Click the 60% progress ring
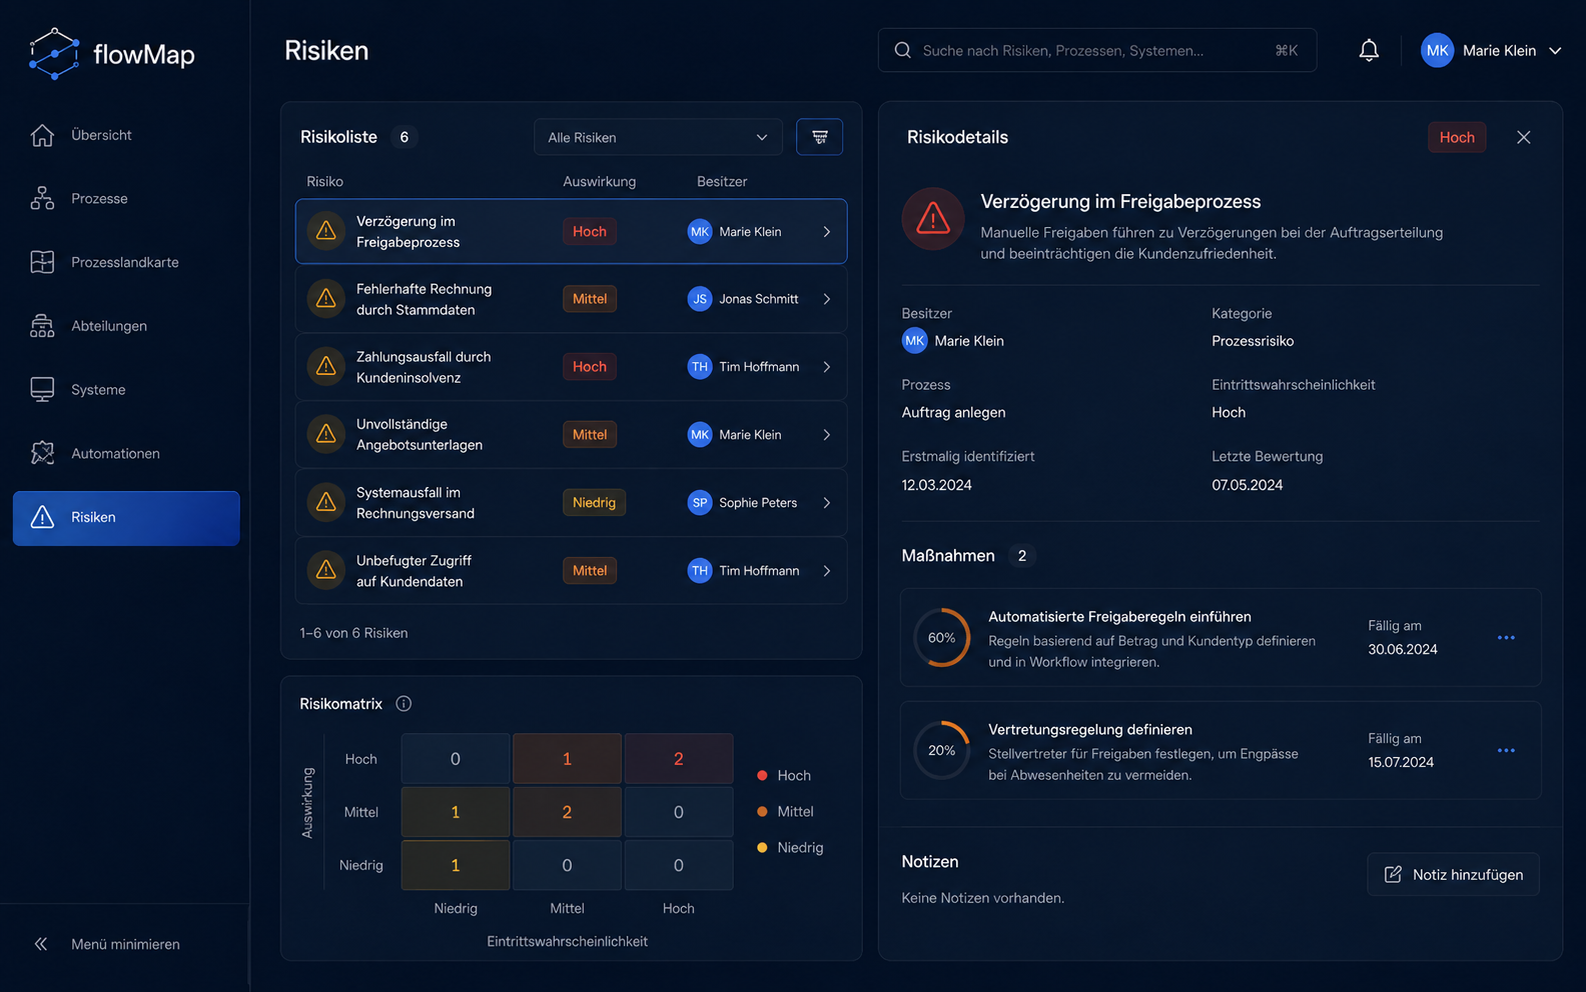This screenshot has height=992, width=1586. [x=941, y=637]
